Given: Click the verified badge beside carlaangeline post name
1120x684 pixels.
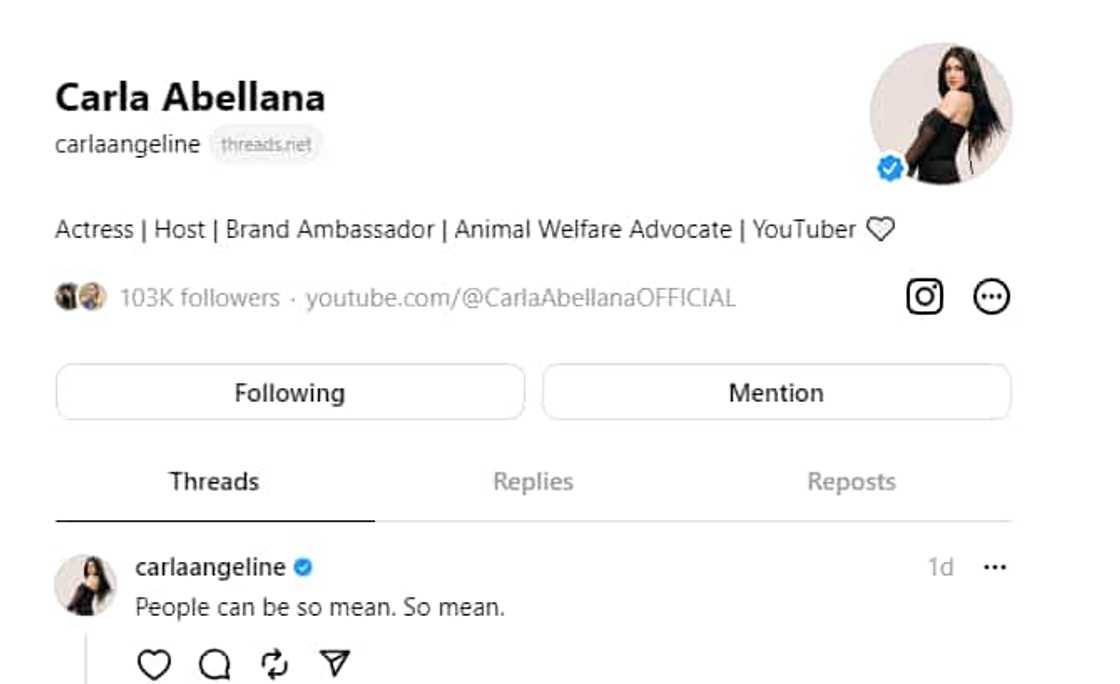Looking at the screenshot, I should [303, 568].
